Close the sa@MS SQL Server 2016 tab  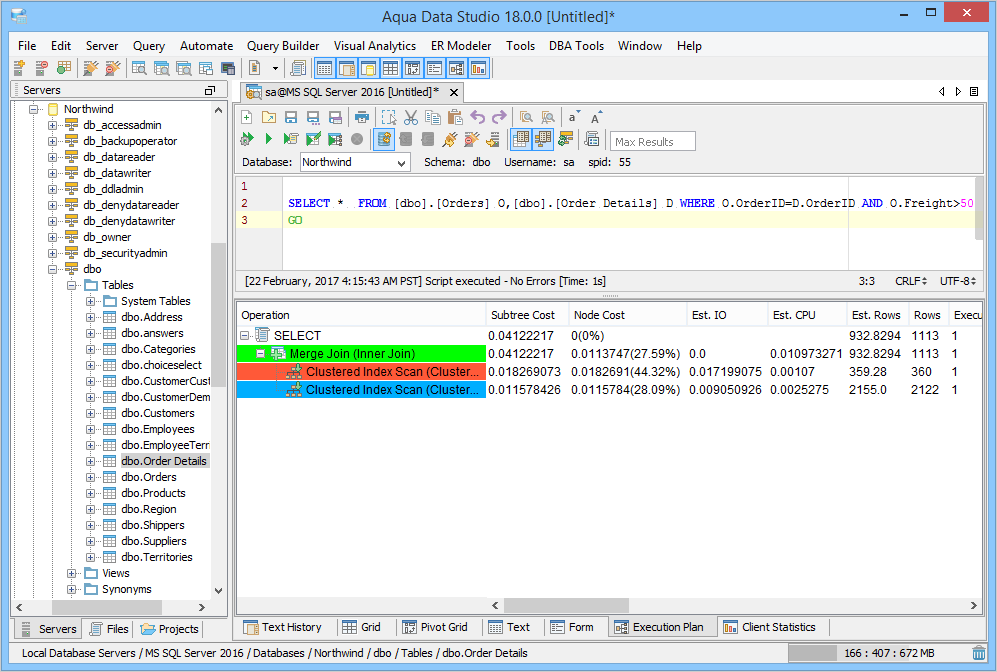(x=454, y=92)
